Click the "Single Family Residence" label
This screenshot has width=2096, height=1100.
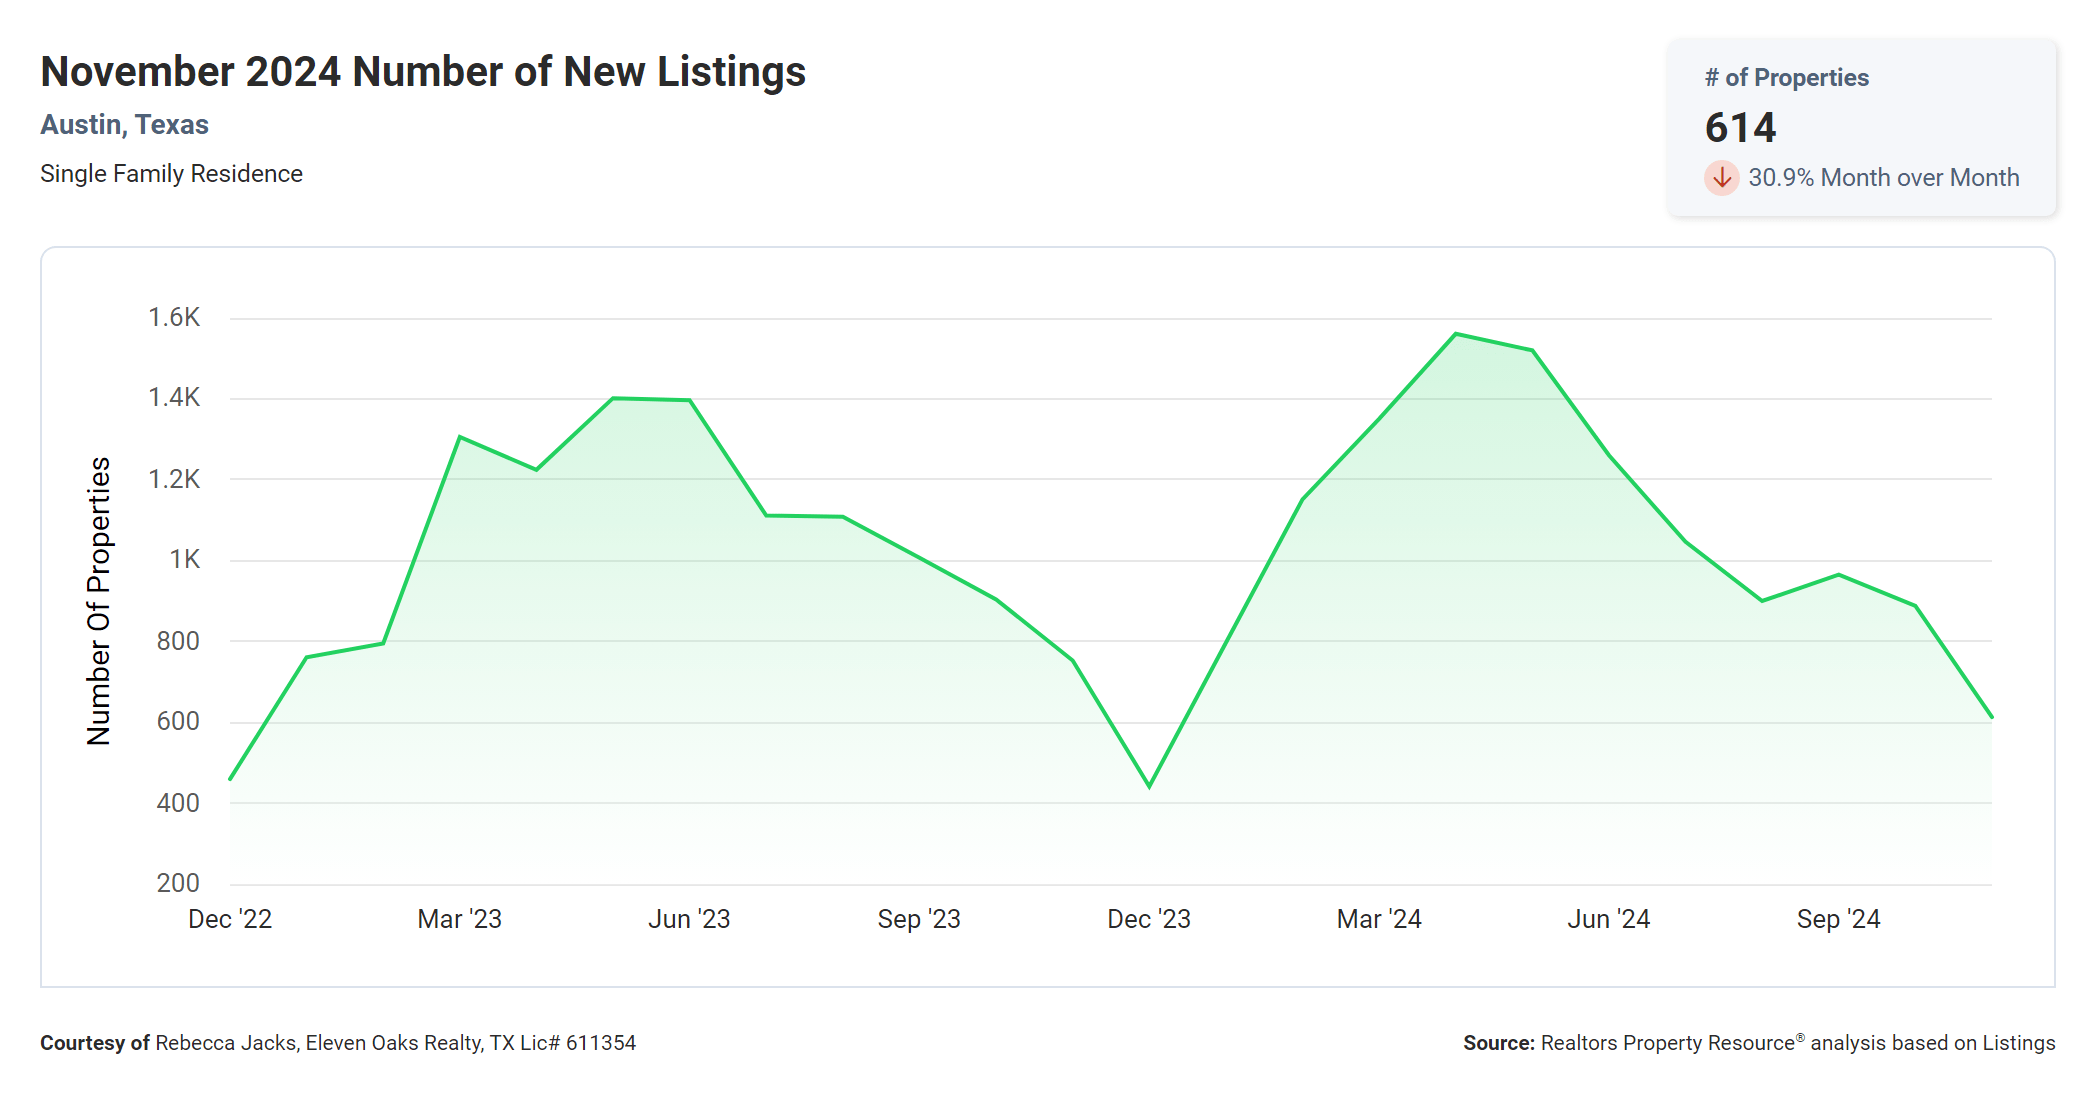[x=171, y=174]
